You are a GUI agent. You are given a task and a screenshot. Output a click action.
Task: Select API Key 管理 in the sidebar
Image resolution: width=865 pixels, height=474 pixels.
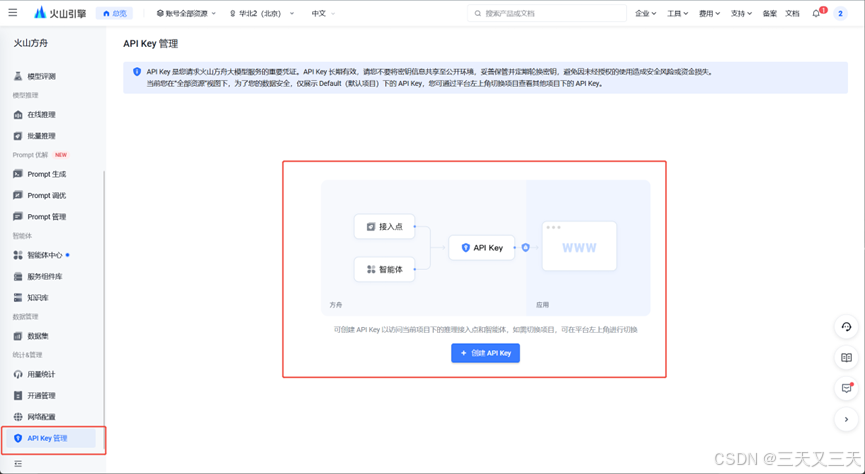(51, 438)
